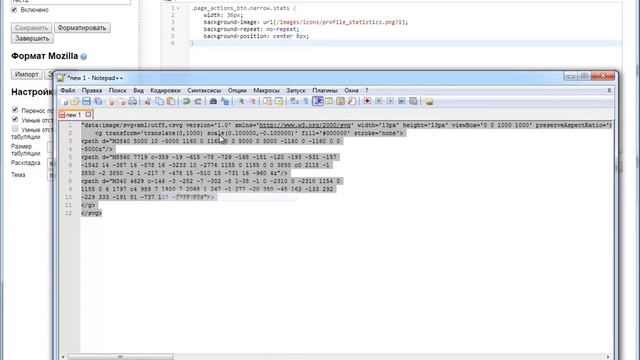Viewport: 640px width, 360px height.
Task: Click the Find binoculars icon in Notepad++ toolbar
Action: click(x=213, y=101)
